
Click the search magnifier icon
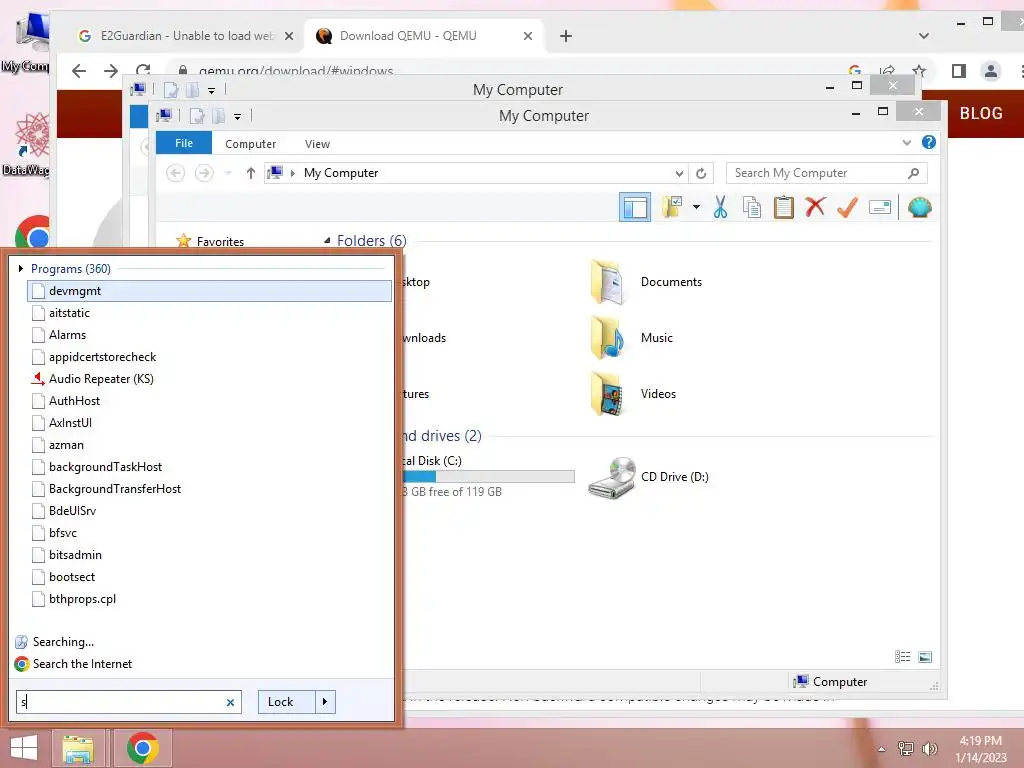tap(914, 173)
